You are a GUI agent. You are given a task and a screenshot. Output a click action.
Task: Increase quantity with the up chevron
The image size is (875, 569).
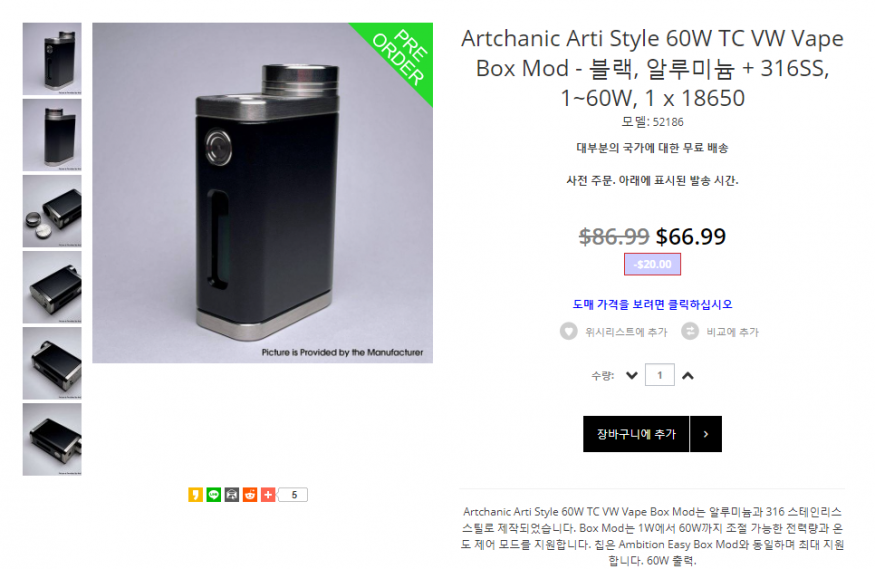pos(688,375)
